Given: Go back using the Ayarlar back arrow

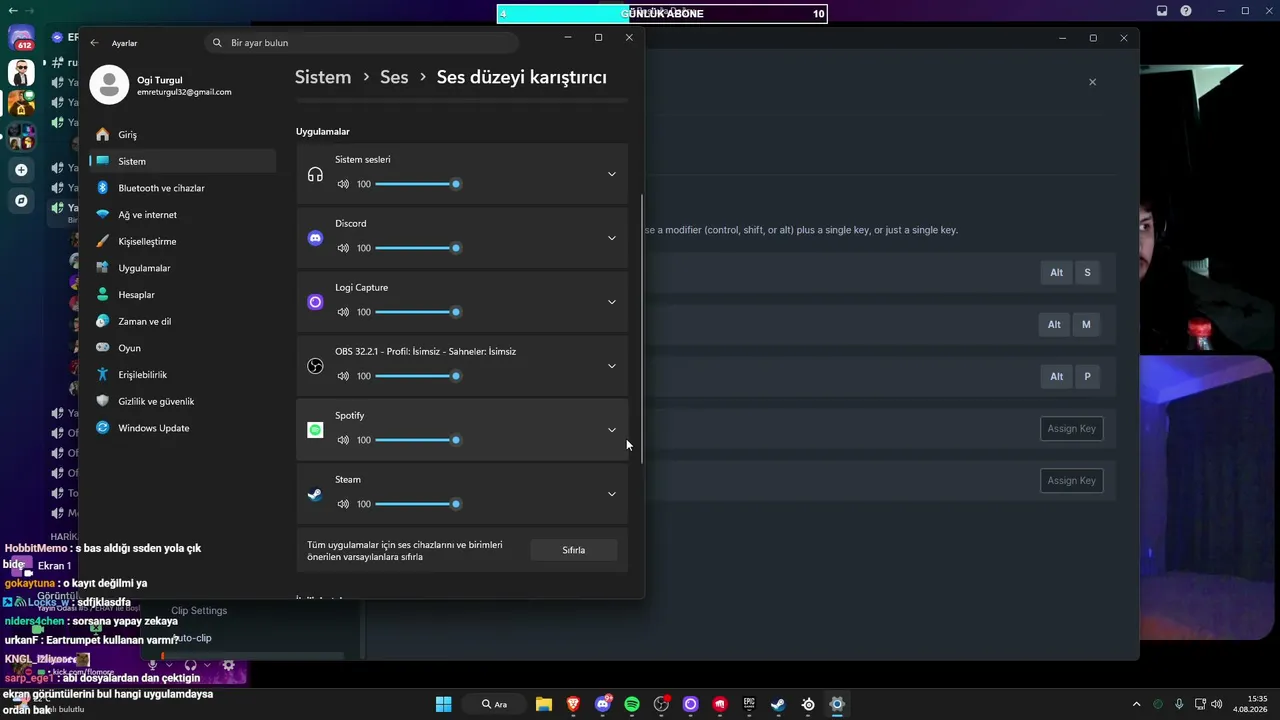Looking at the screenshot, I should pyautogui.click(x=94, y=43).
